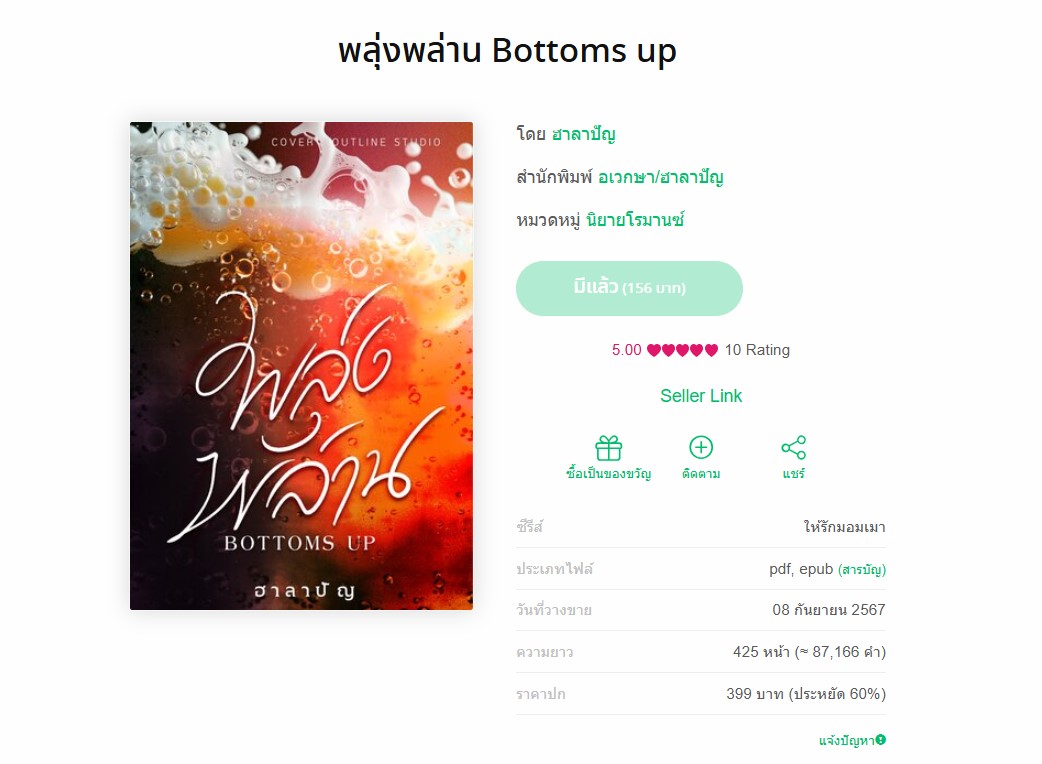Click the มีแล้ว (156 บาท) button
The width and height of the screenshot is (1042, 764).
click(629, 288)
